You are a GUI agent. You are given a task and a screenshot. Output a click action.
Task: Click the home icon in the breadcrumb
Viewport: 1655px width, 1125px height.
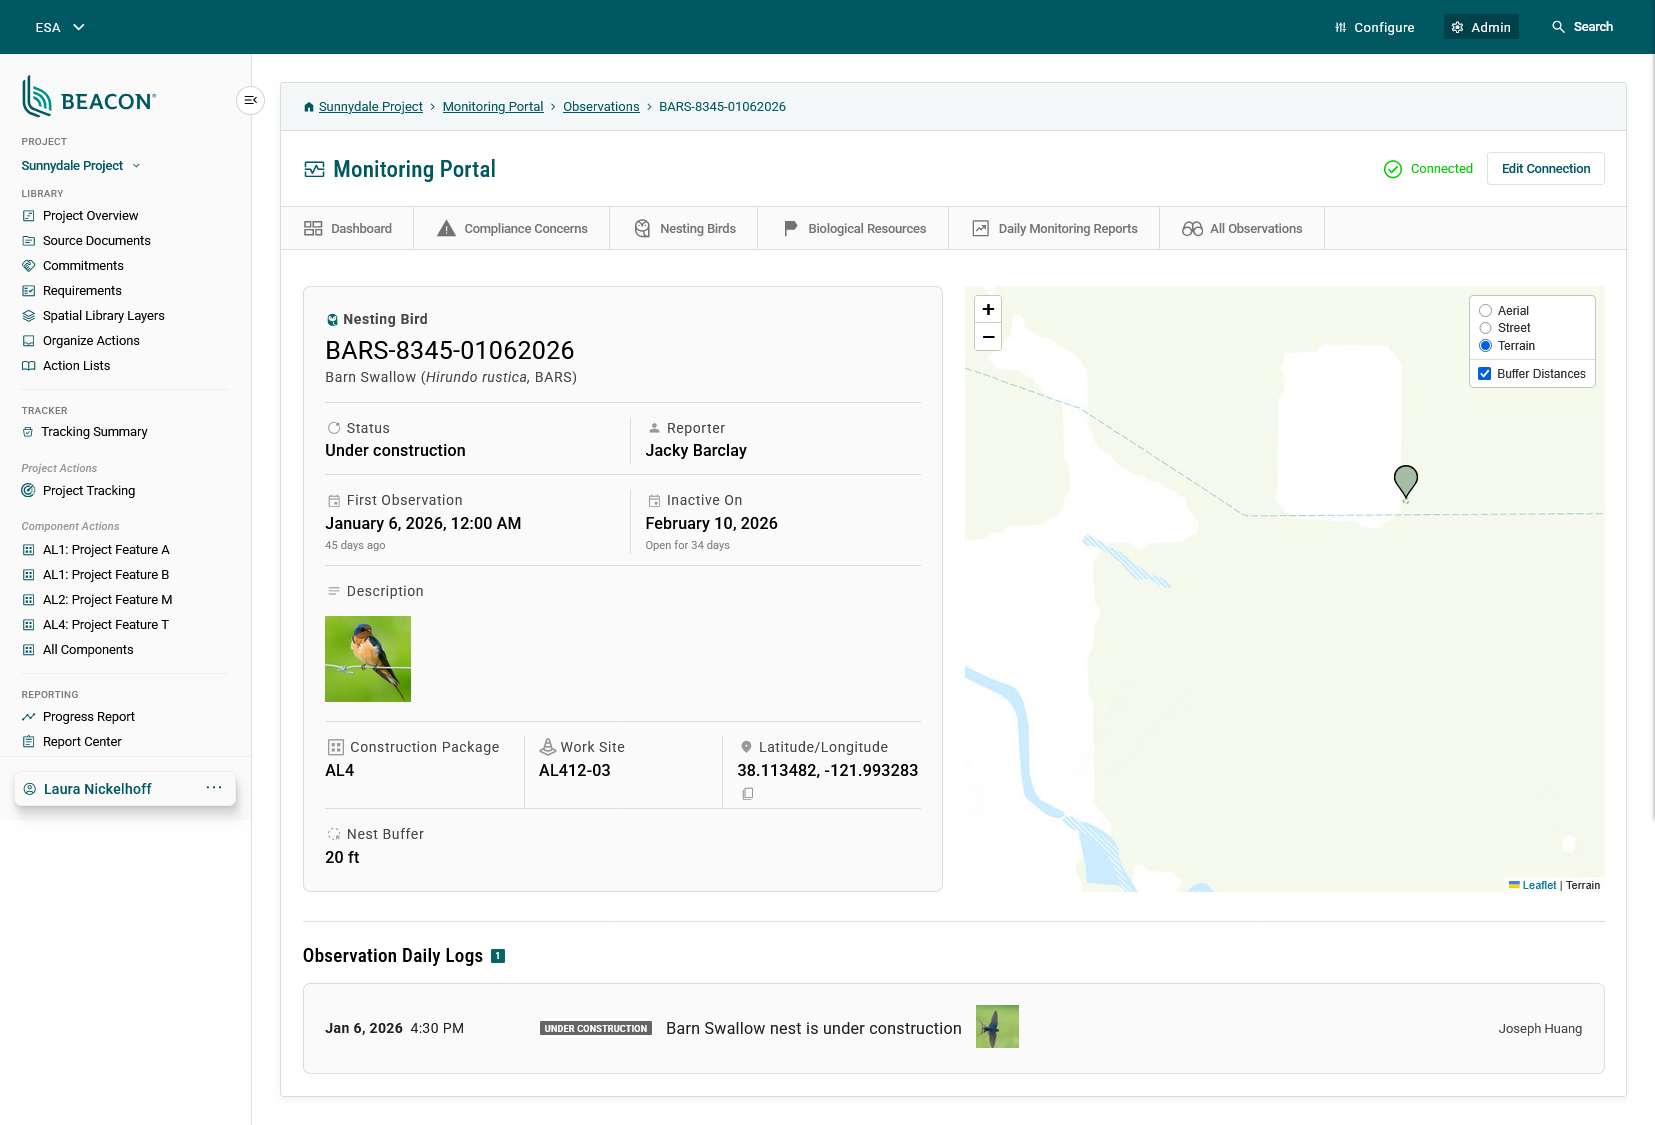309,107
